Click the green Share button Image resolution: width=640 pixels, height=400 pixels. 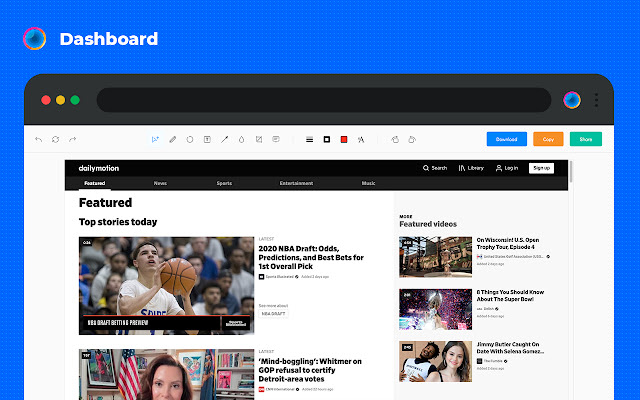[586, 139]
